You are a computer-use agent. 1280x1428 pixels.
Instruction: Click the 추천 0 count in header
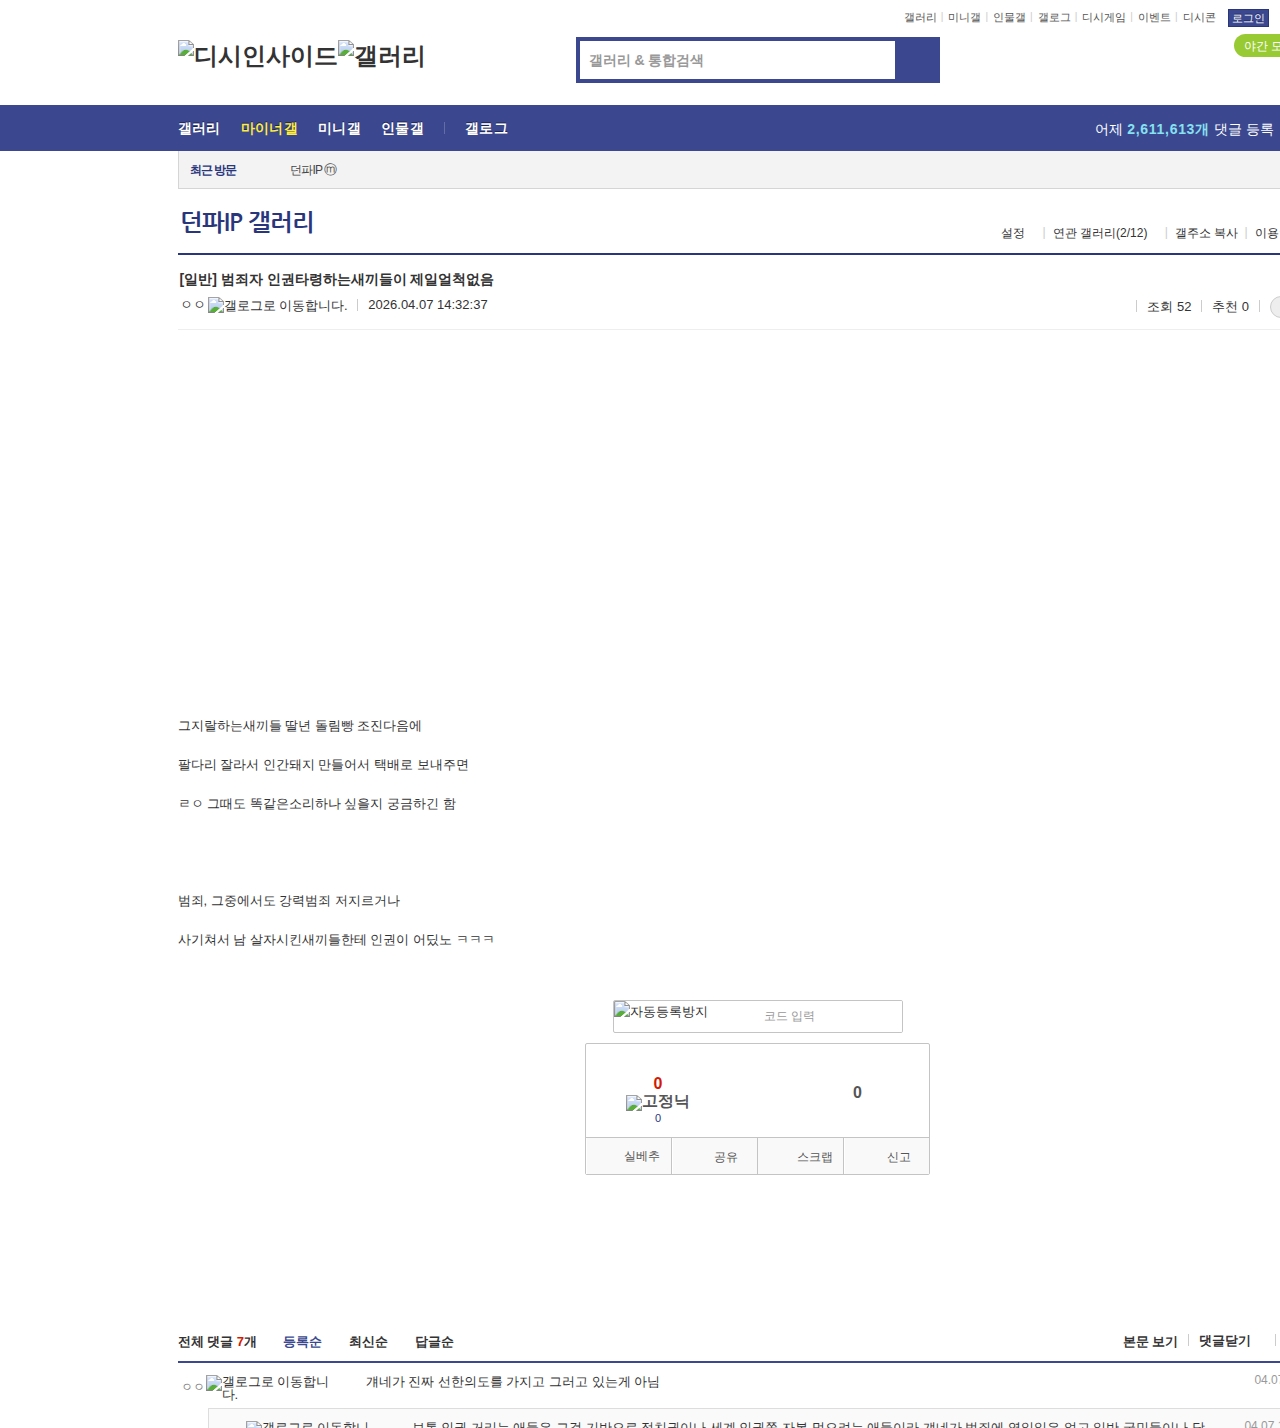[x=1230, y=307]
